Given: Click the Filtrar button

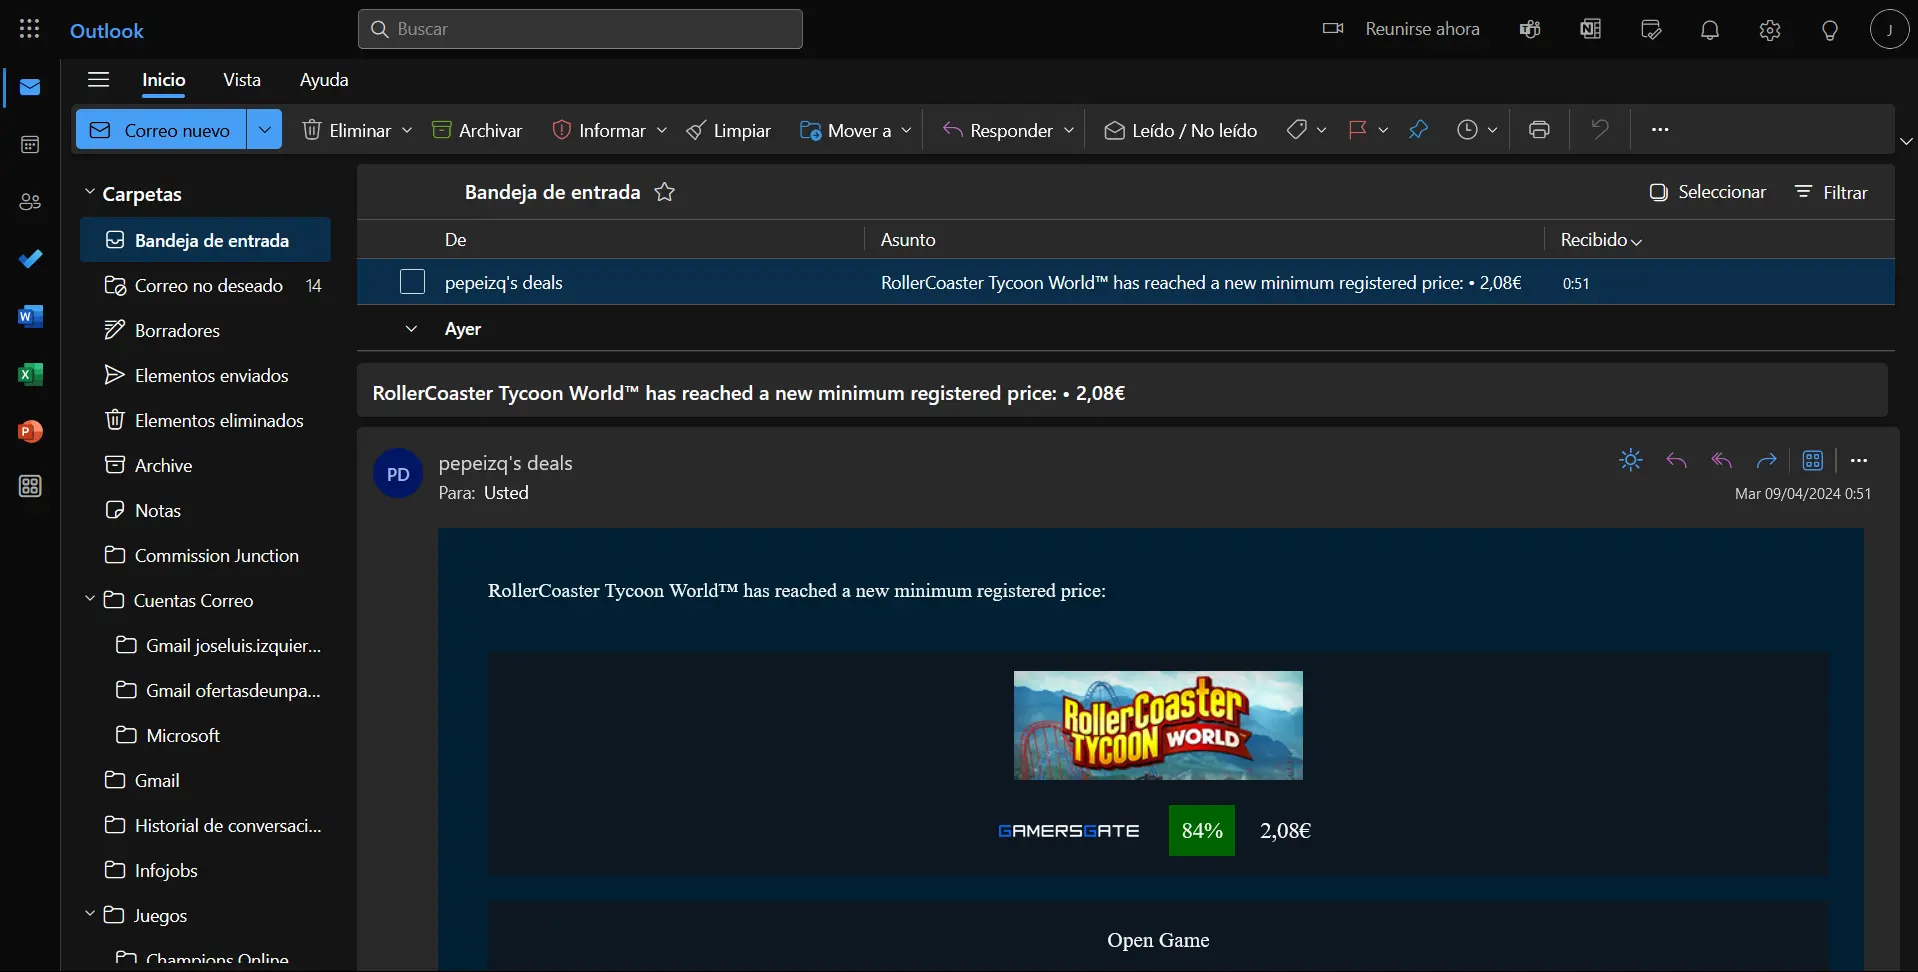Looking at the screenshot, I should tap(1831, 192).
